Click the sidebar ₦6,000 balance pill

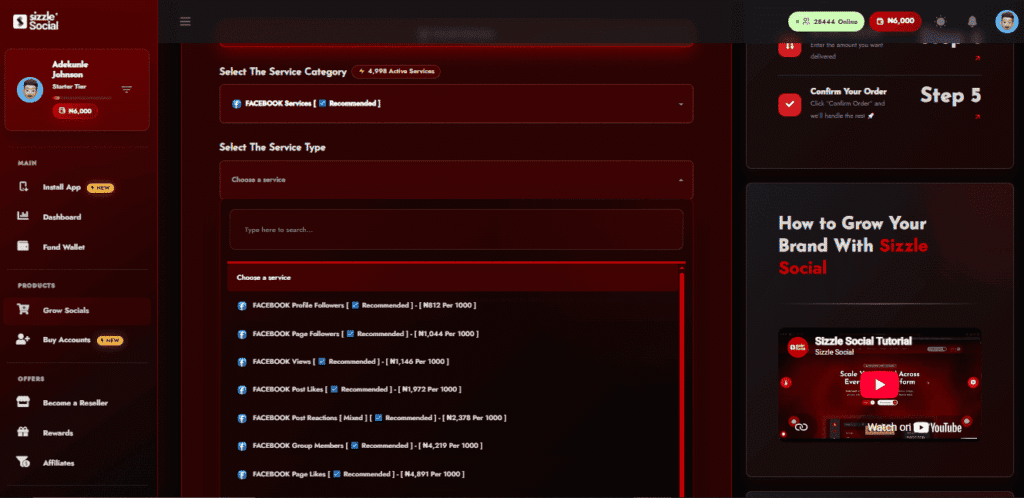click(x=76, y=111)
